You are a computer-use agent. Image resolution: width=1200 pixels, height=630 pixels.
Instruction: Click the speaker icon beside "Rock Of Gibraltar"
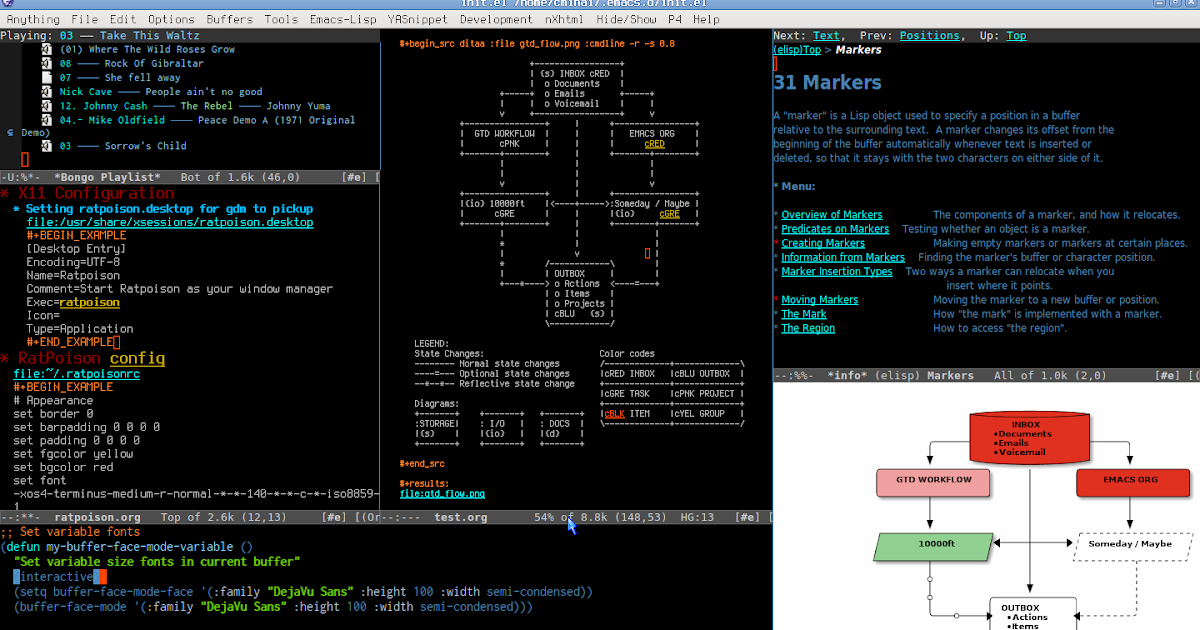click(46, 63)
